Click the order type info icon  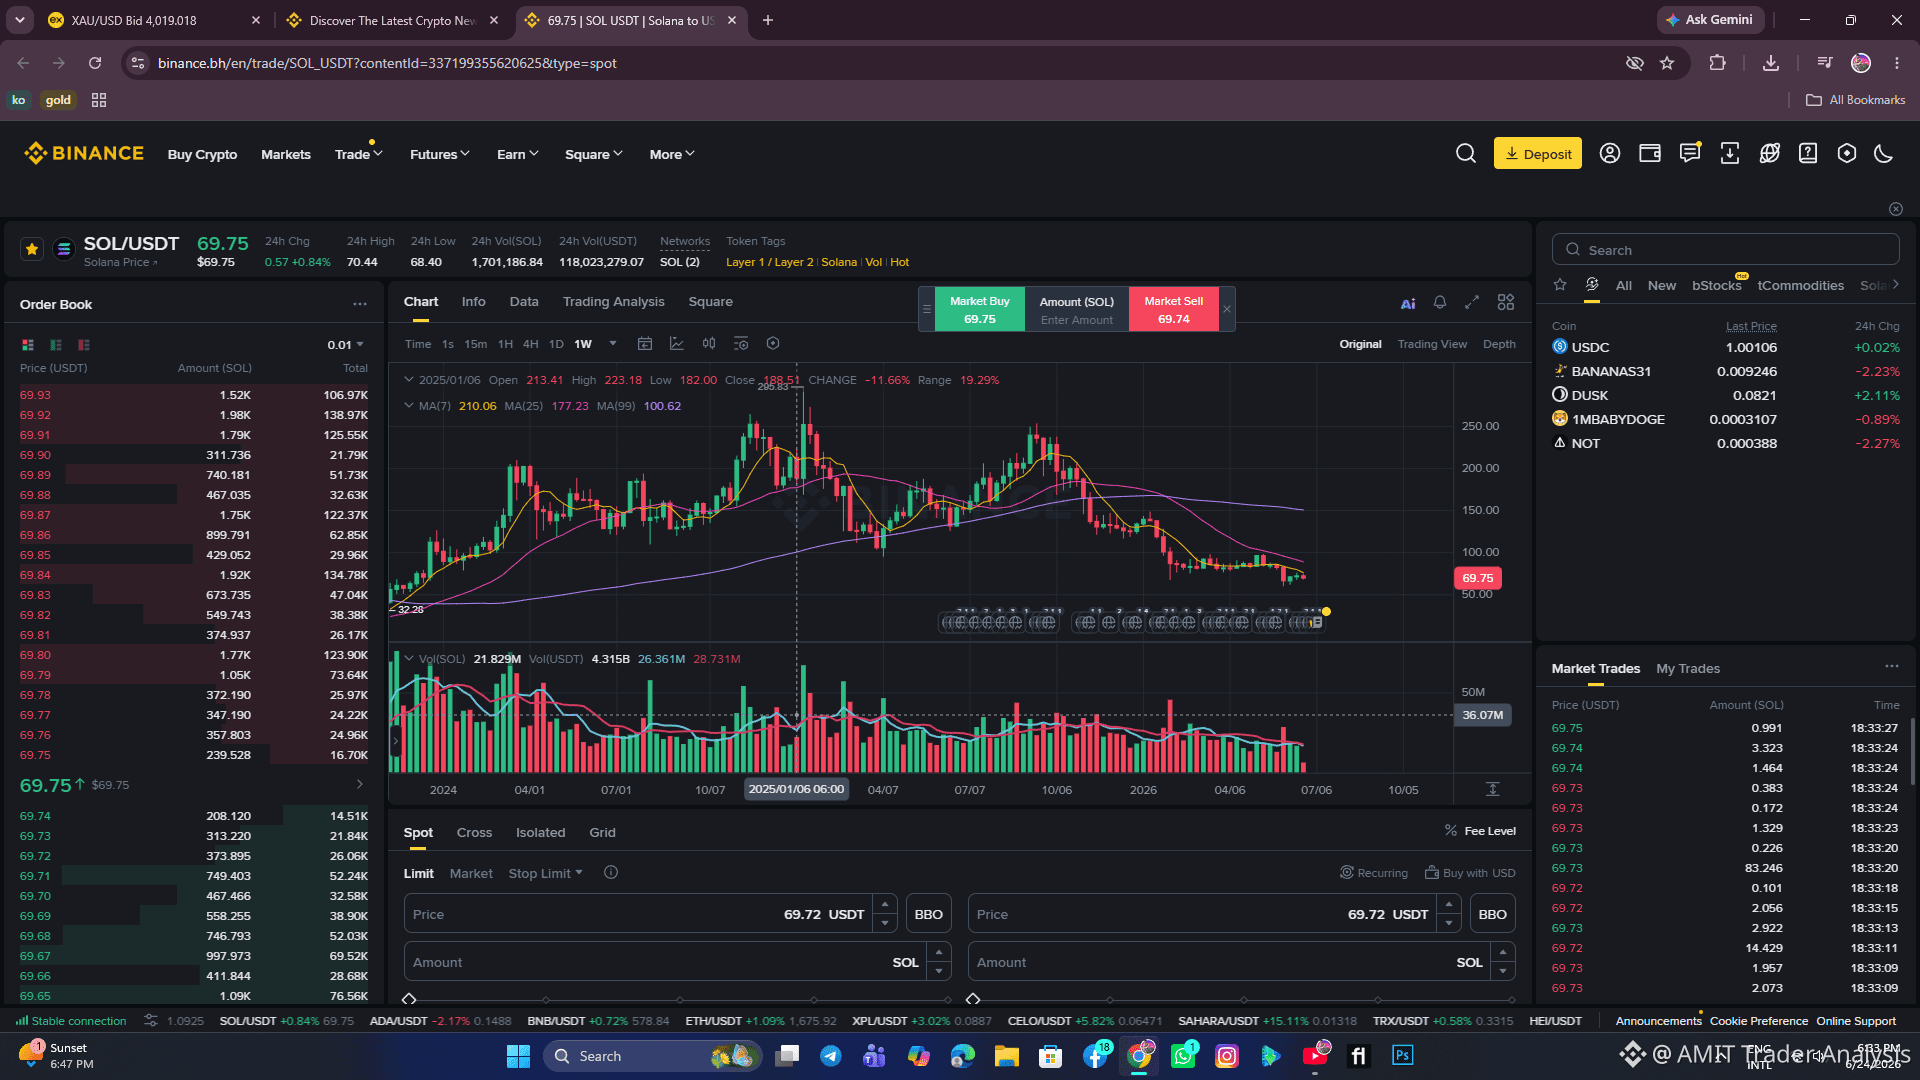point(611,873)
